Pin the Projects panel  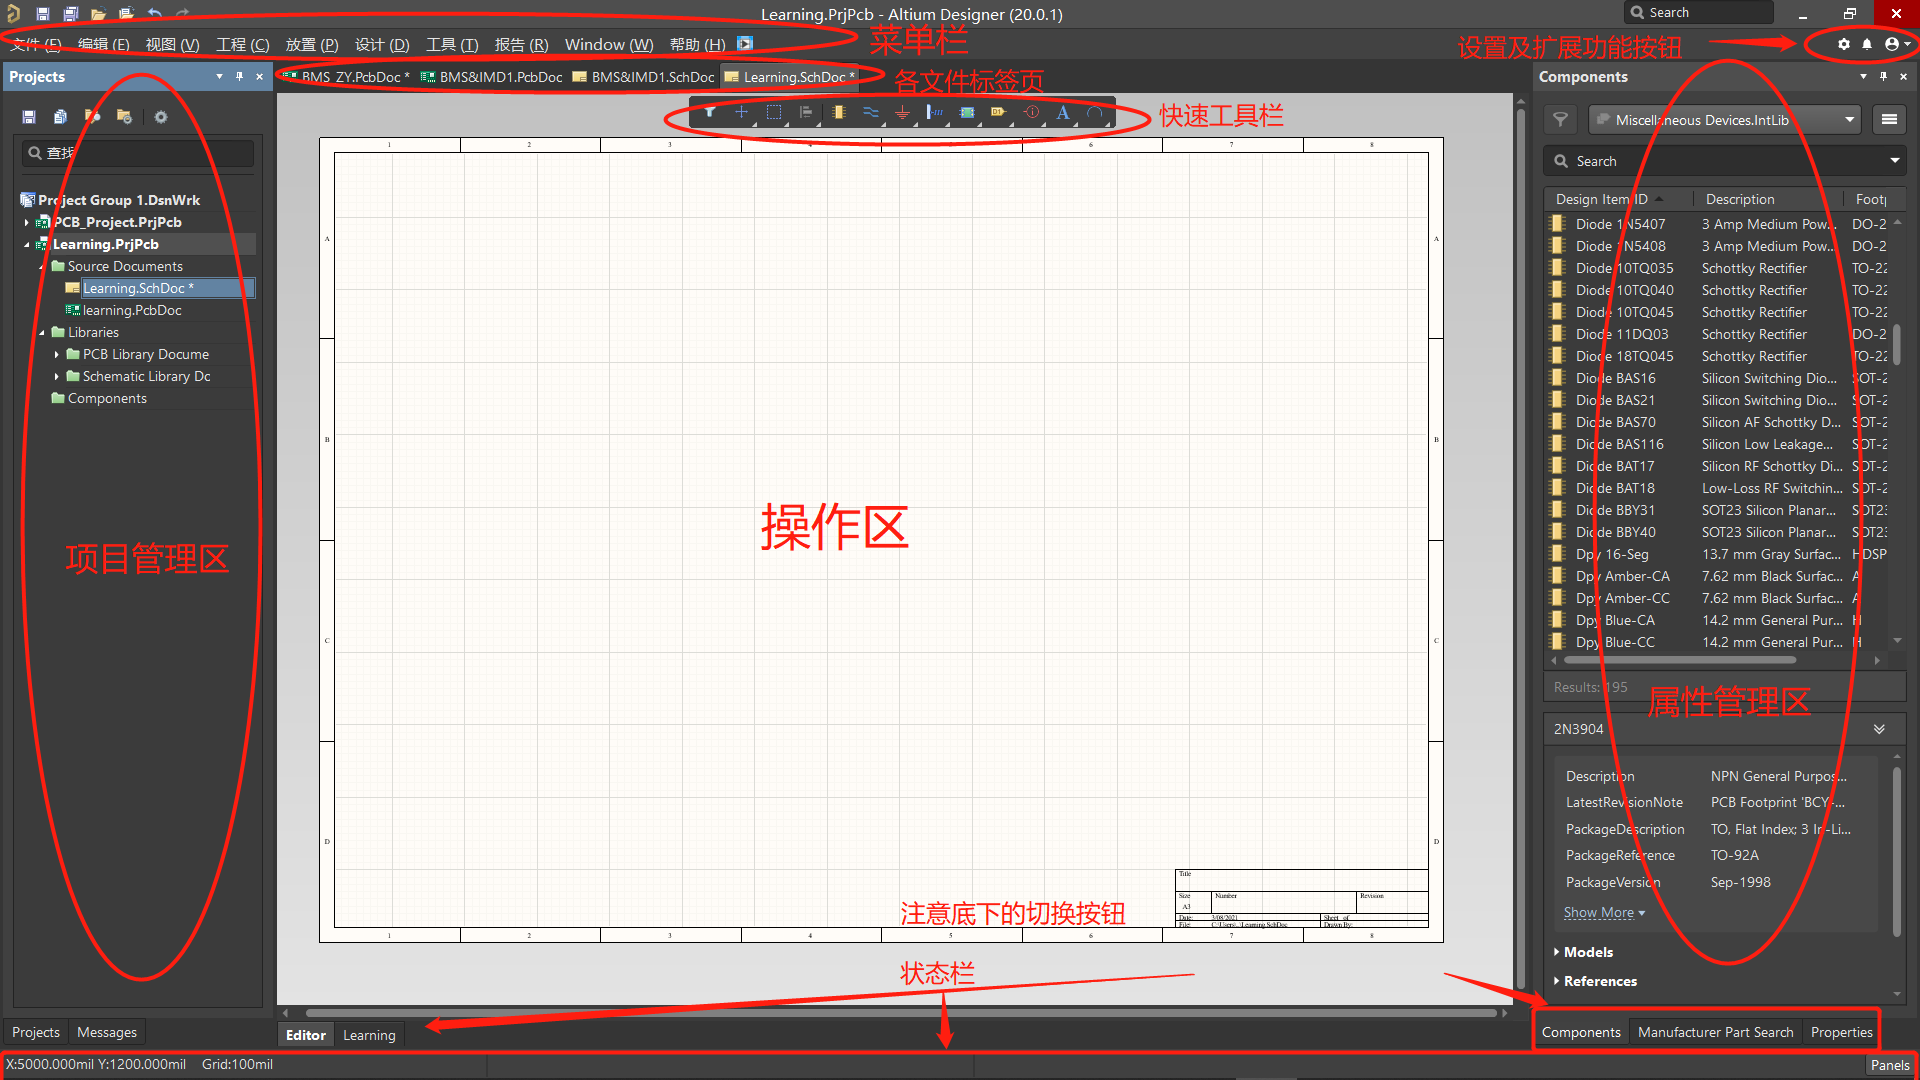click(239, 76)
